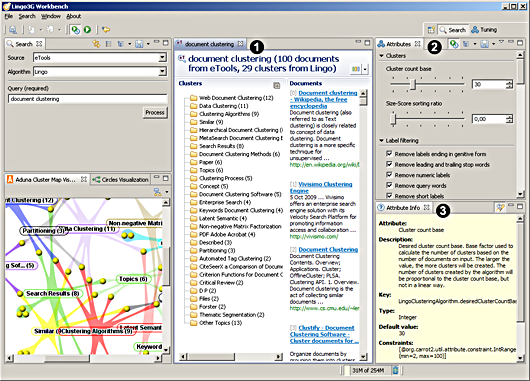The width and height of the screenshot is (530, 381).
Task: Click the garbage collector trash icon
Action: pyautogui.click(x=395, y=370)
